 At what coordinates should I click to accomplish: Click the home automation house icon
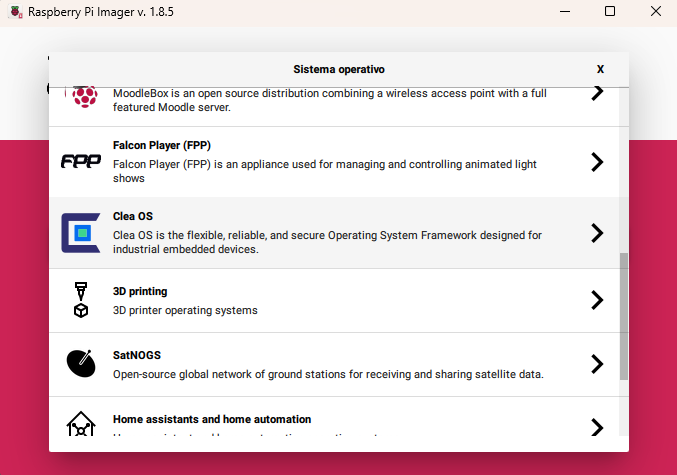click(x=81, y=424)
